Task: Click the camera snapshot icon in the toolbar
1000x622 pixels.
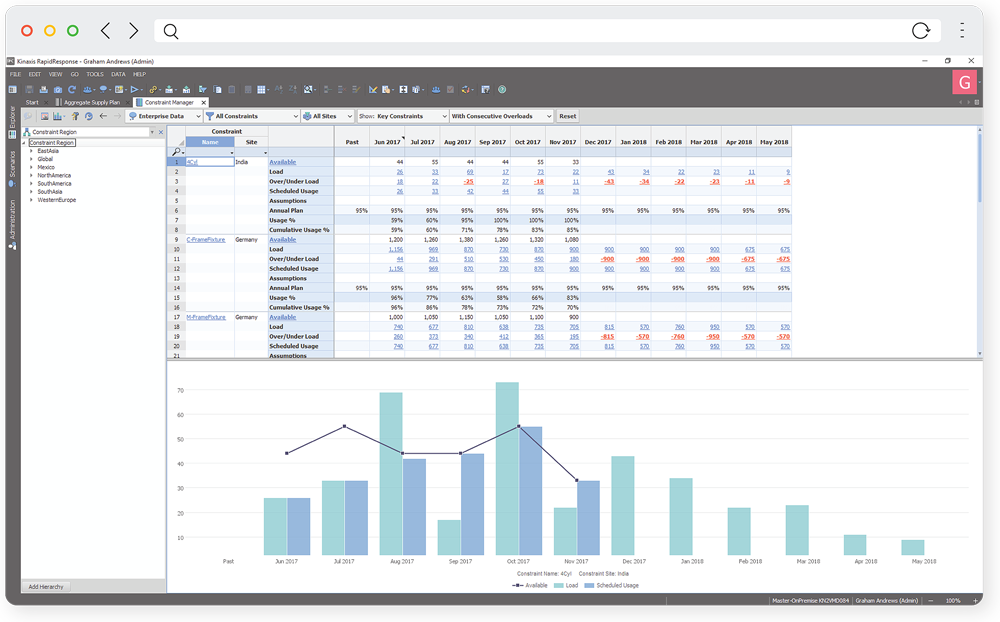Action: pos(58,89)
